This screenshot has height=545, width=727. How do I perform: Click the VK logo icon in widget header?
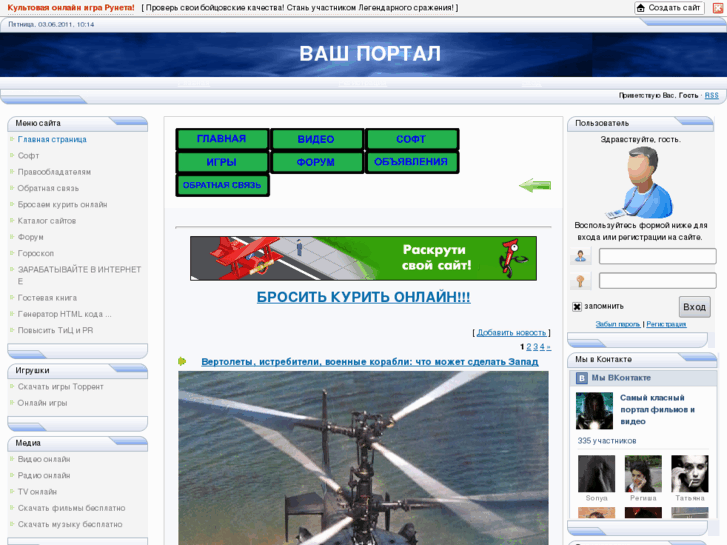581,378
